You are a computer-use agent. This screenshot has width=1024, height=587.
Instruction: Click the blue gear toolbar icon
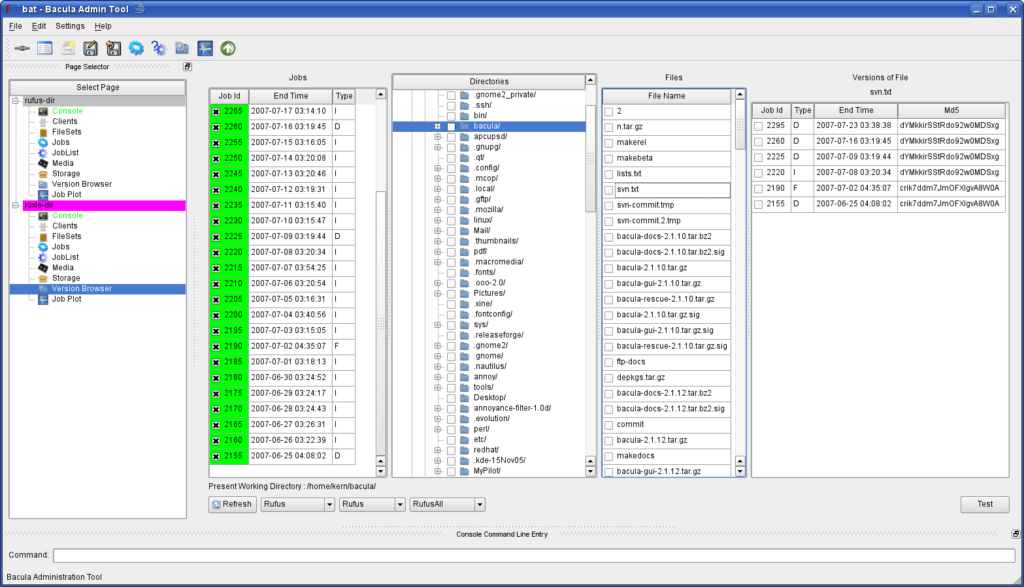(136, 47)
